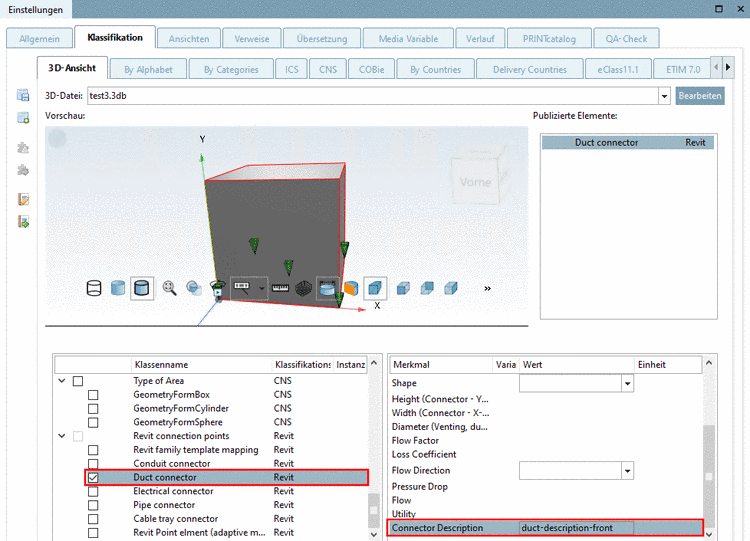Check the Type of Area checkbox
The width and height of the screenshot is (750, 541).
(x=78, y=381)
